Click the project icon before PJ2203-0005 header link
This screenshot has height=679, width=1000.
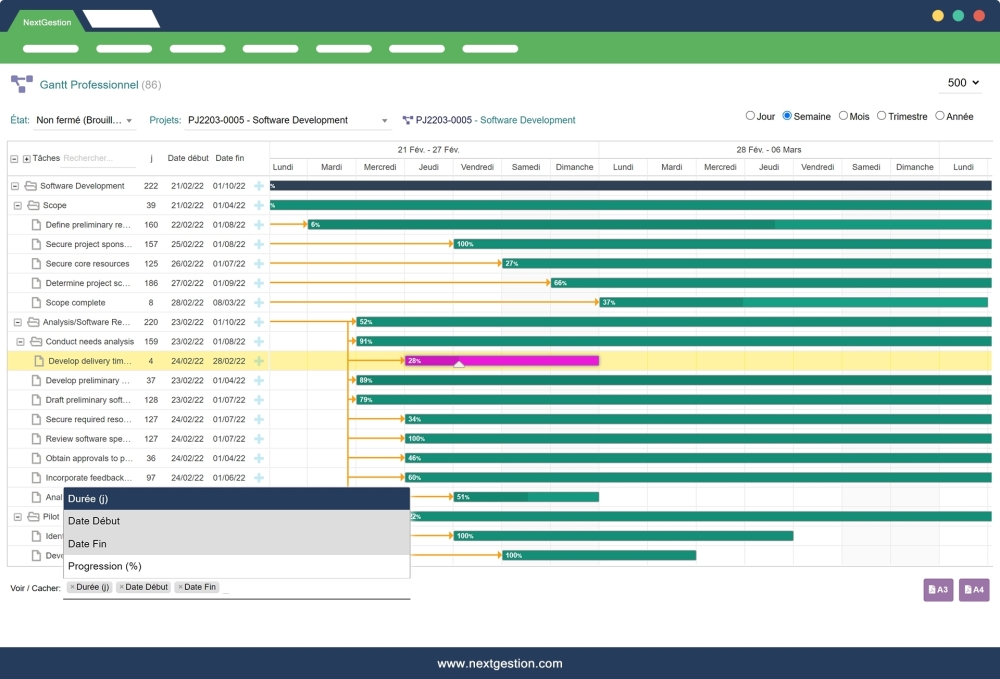pyautogui.click(x=410, y=119)
